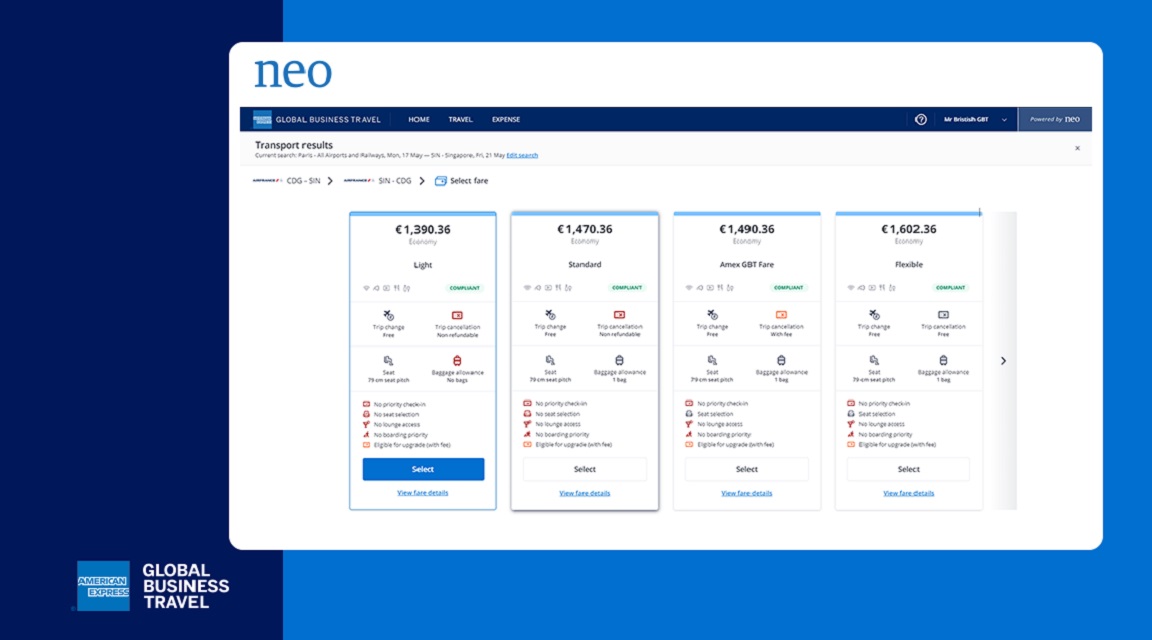Click the Flexible fare baggage allowance icon
Screen dimensions: 1152x640
click(x=943, y=360)
